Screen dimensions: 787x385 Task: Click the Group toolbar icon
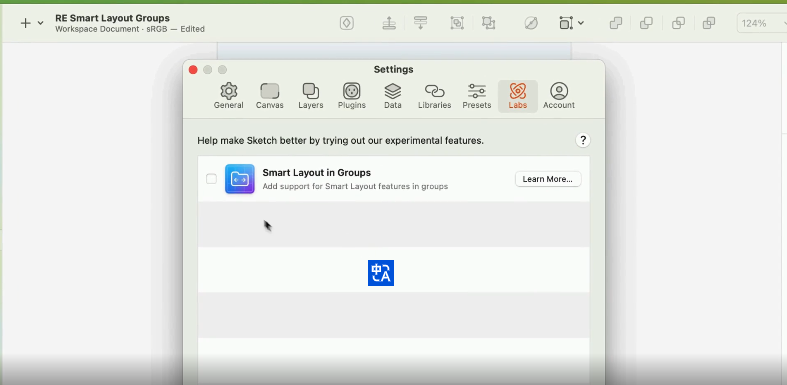click(x=457, y=23)
